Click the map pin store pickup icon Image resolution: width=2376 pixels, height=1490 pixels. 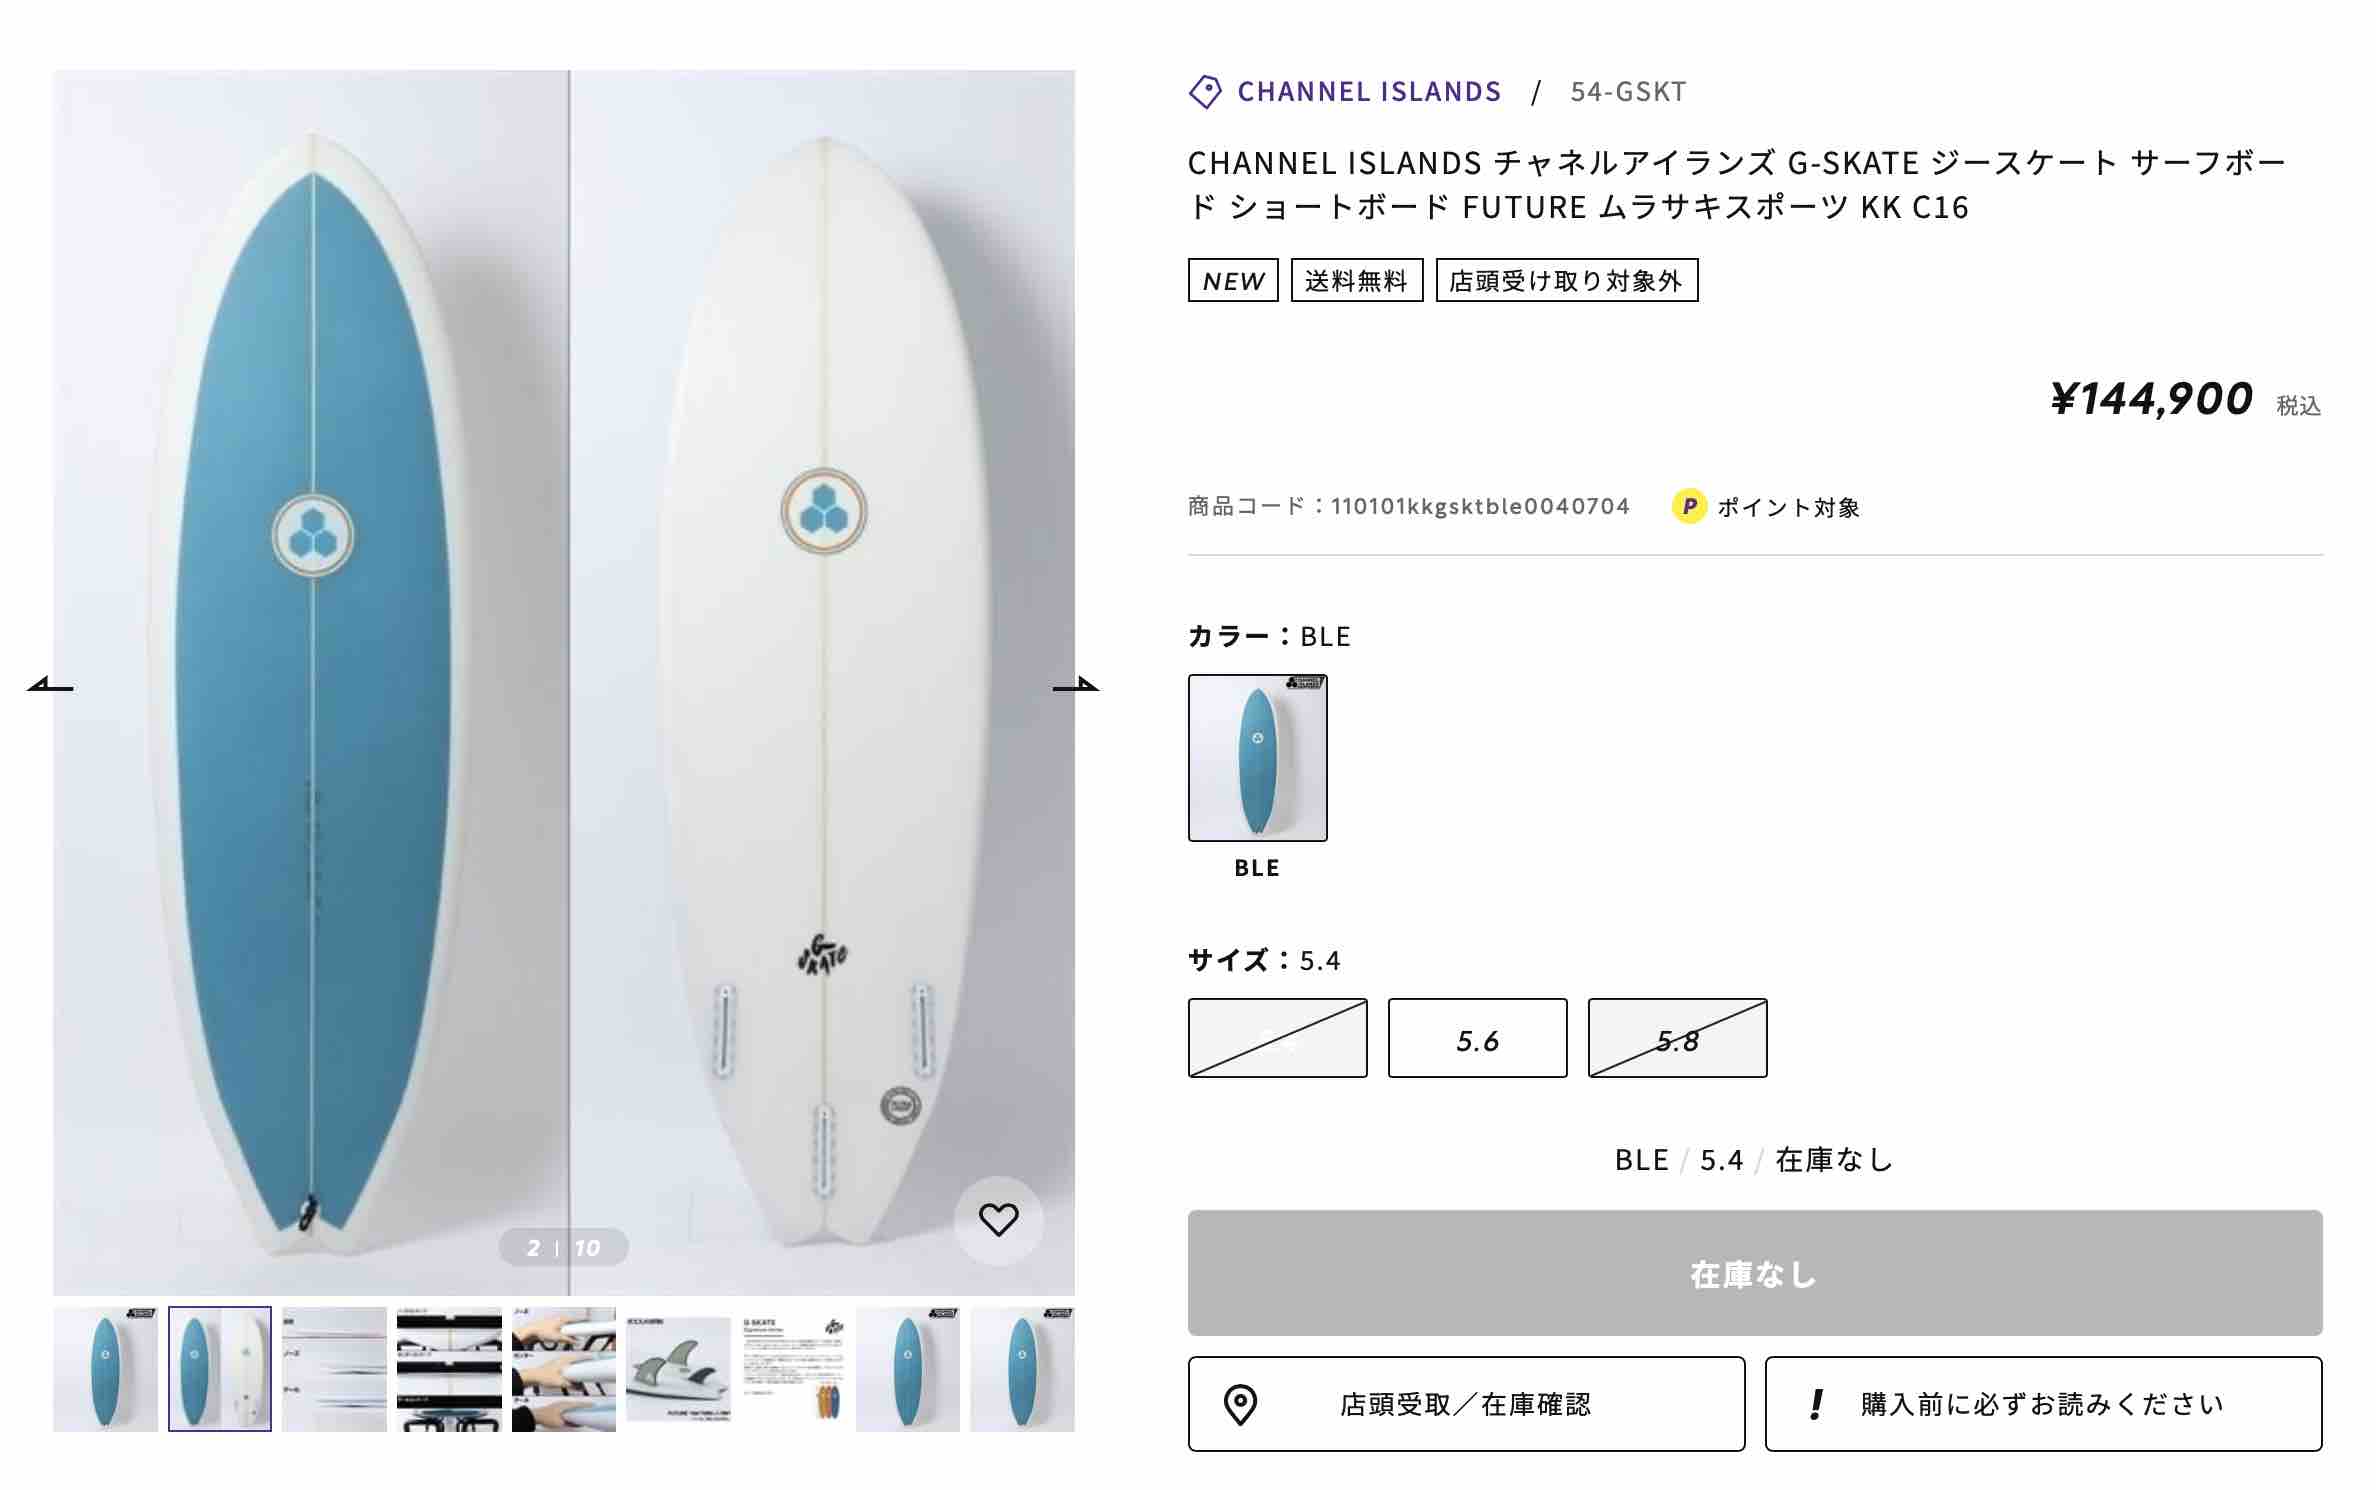1240,1404
